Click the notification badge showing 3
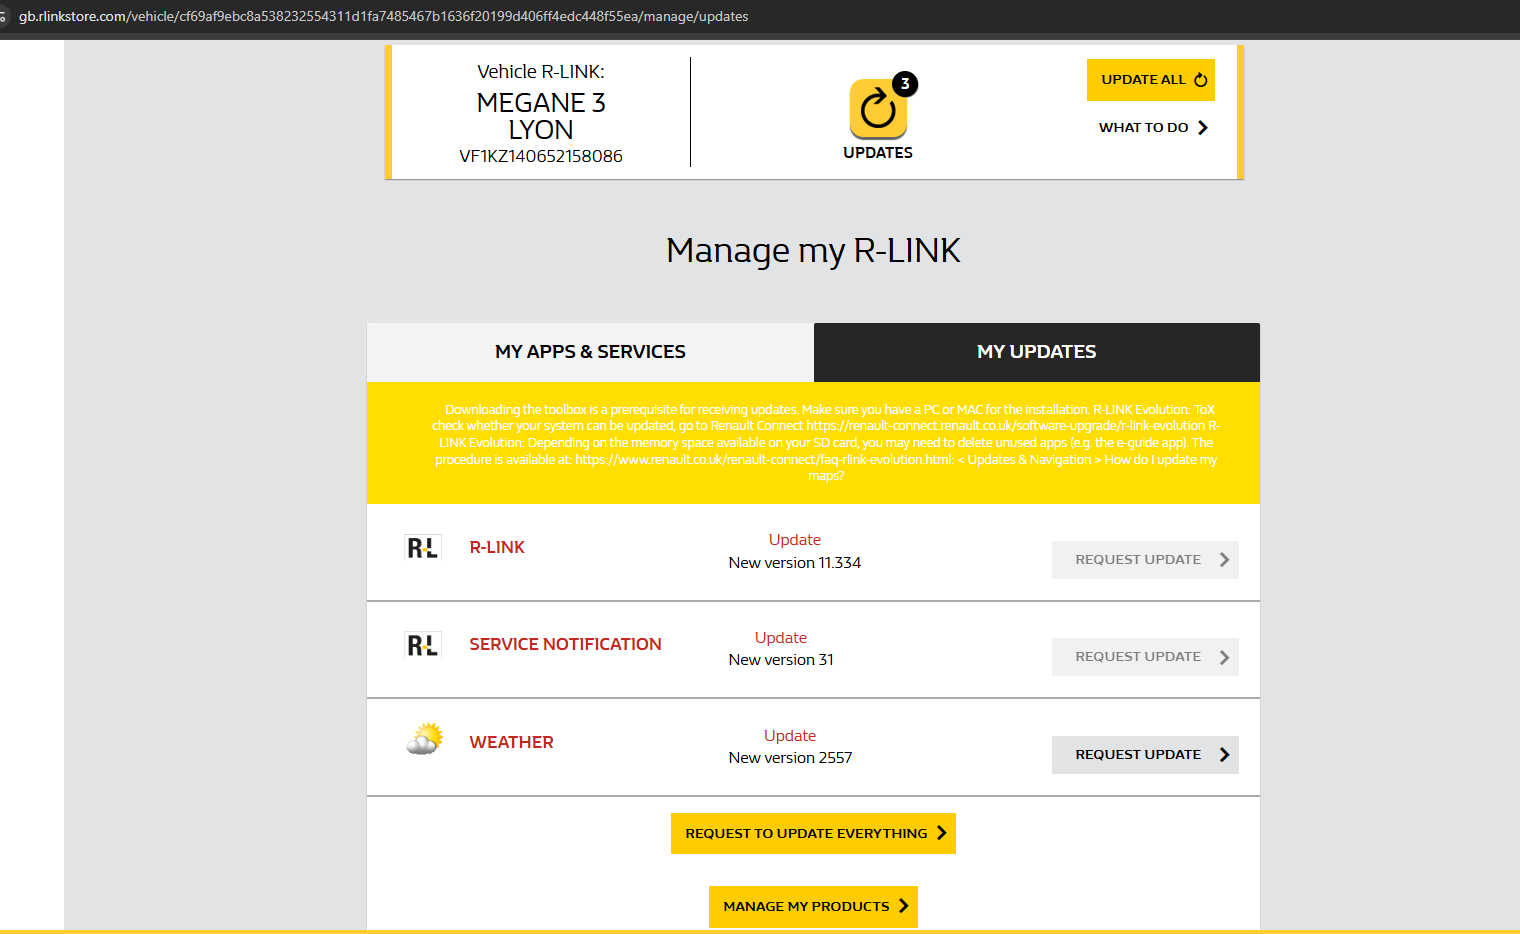Viewport: 1520px width, 934px height. [905, 84]
